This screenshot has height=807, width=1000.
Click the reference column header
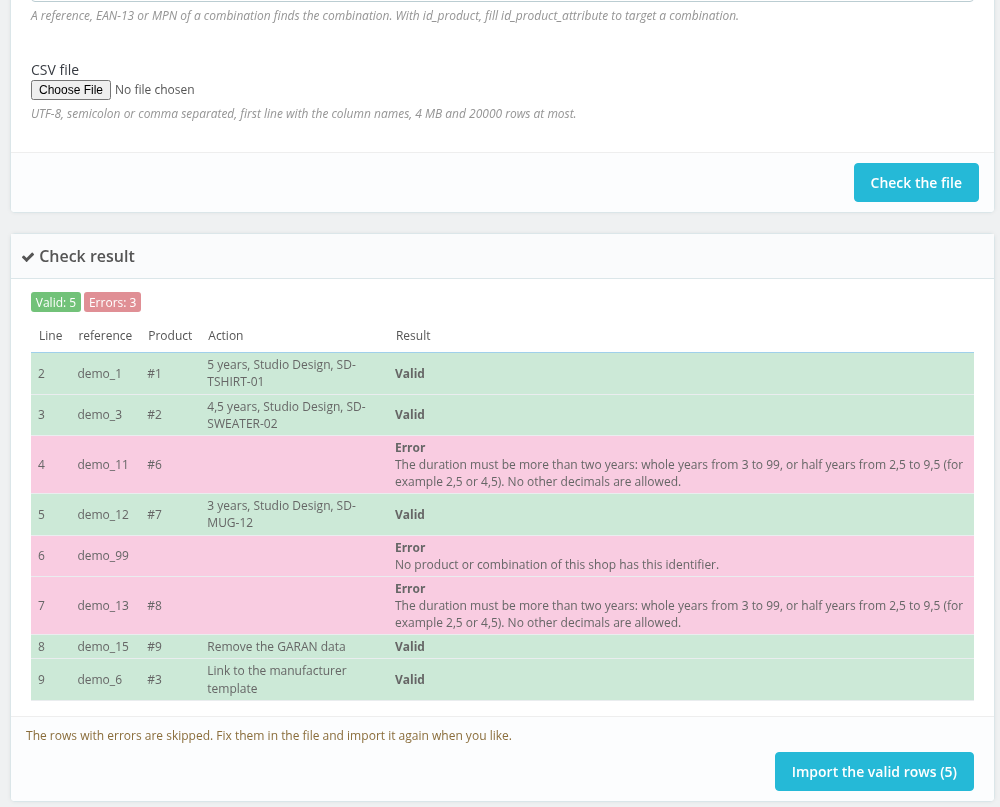point(105,336)
